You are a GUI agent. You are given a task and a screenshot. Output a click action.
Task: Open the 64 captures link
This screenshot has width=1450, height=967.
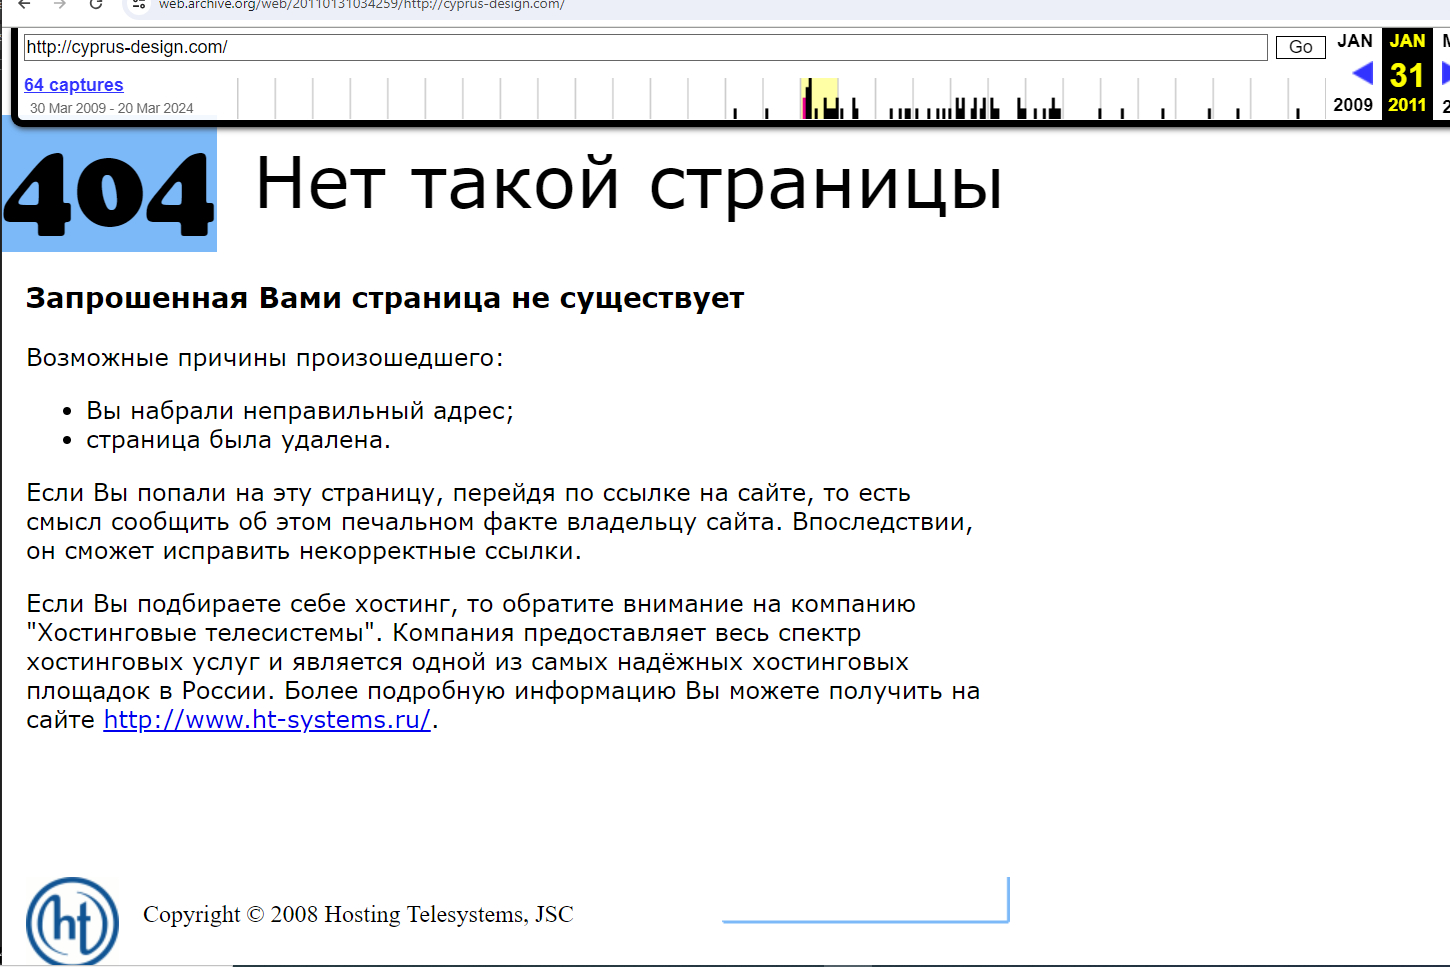coord(73,85)
